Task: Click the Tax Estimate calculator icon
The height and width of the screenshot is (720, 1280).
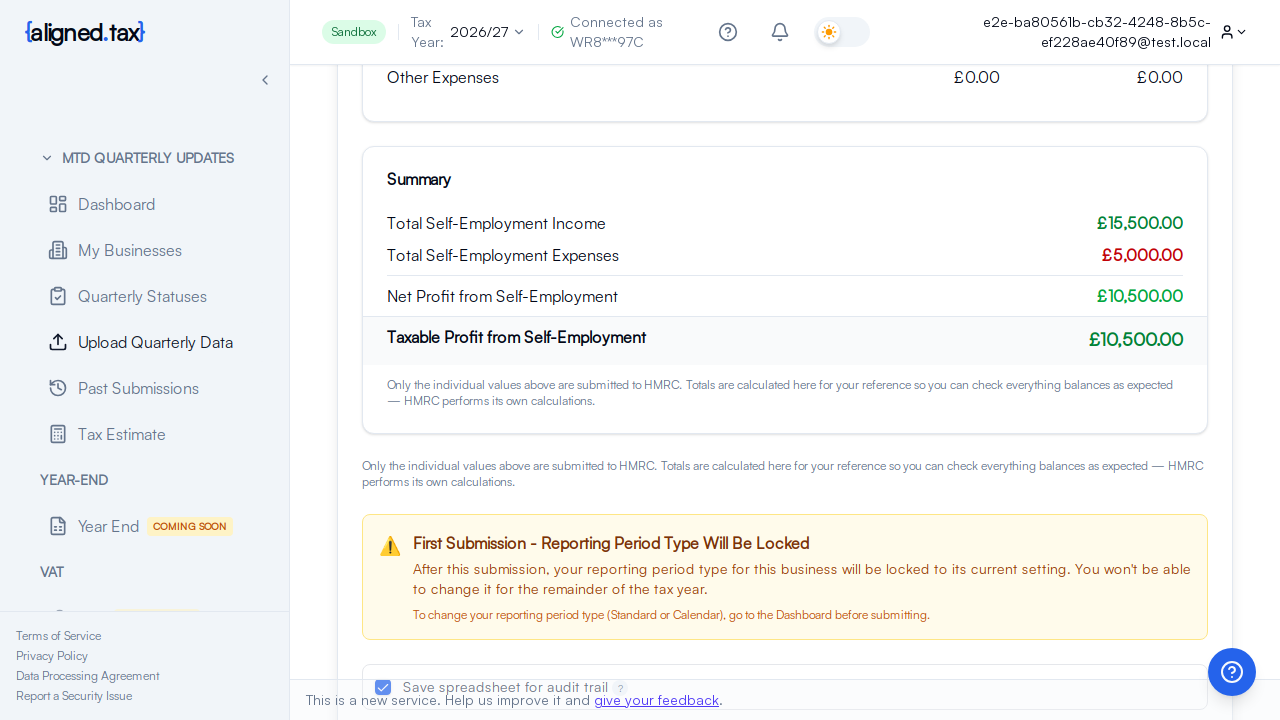Action: [x=58, y=434]
